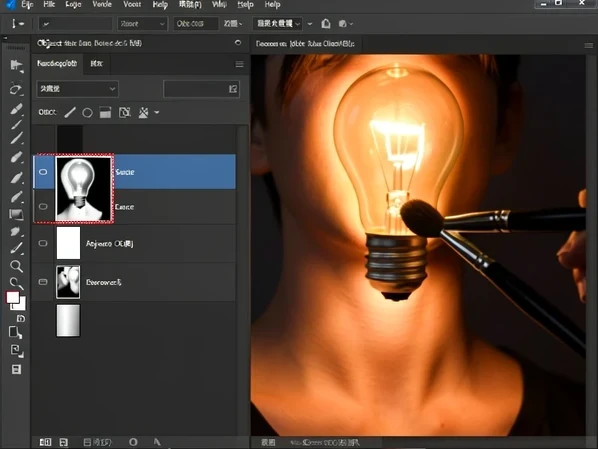Click the splatter icon in filter row
598x449 pixels.
[143, 113]
